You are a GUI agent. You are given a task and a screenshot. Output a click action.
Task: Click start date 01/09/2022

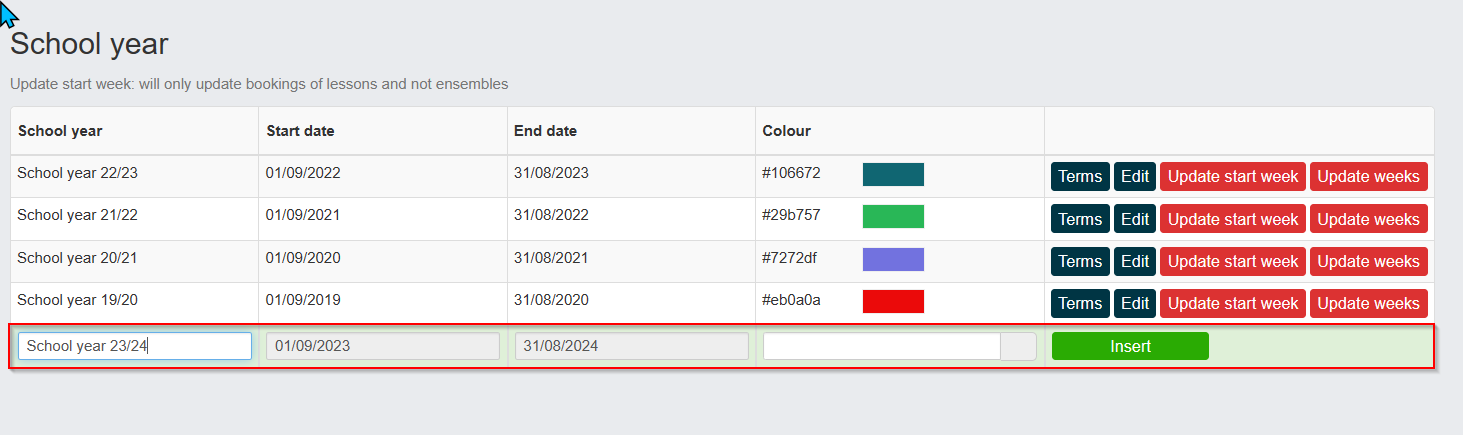tap(303, 173)
